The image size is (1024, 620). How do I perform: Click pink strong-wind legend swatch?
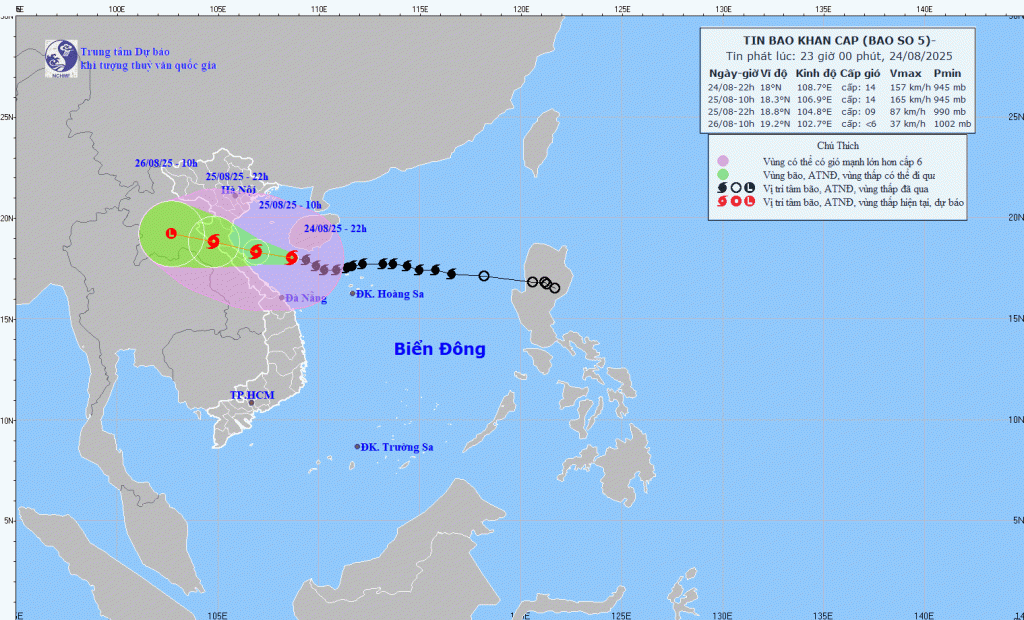pyautogui.click(x=722, y=161)
